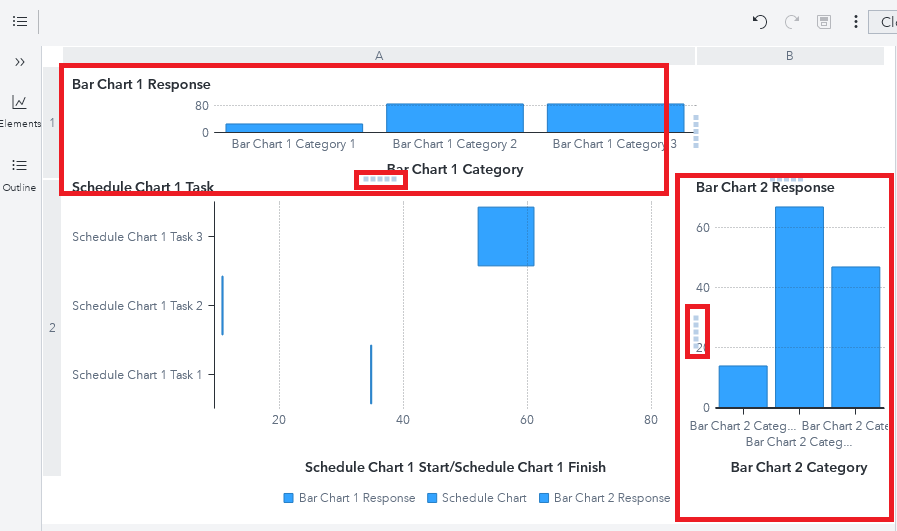Click the Schedule Chart legend entry

pyautogui.click(x=476, y=498)
